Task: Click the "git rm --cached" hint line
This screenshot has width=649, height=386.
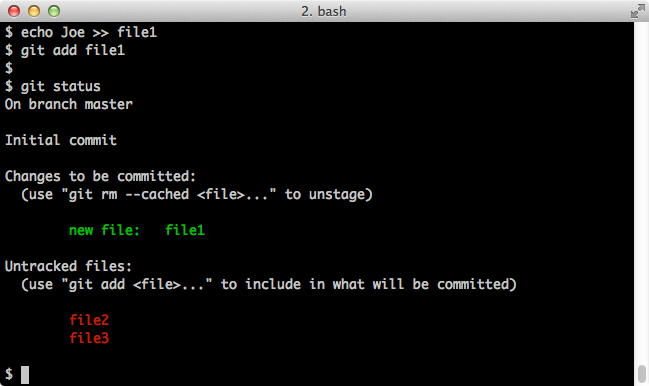Action: pos(197,194)
